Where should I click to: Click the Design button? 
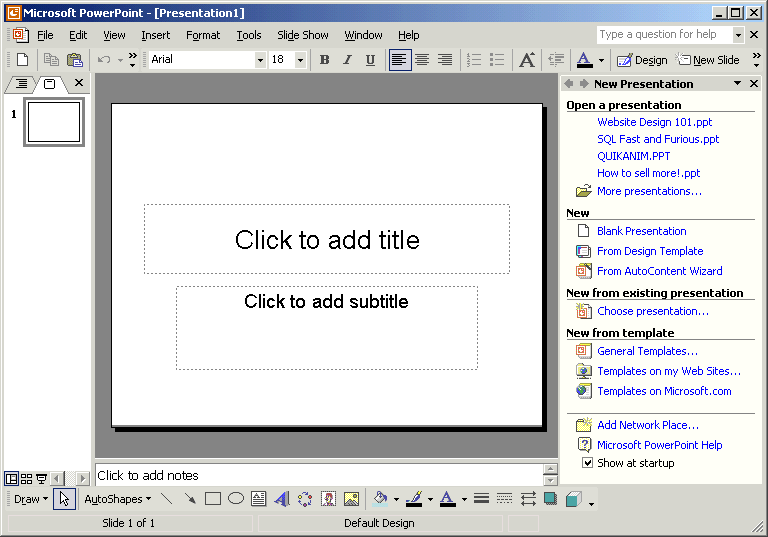642,60
